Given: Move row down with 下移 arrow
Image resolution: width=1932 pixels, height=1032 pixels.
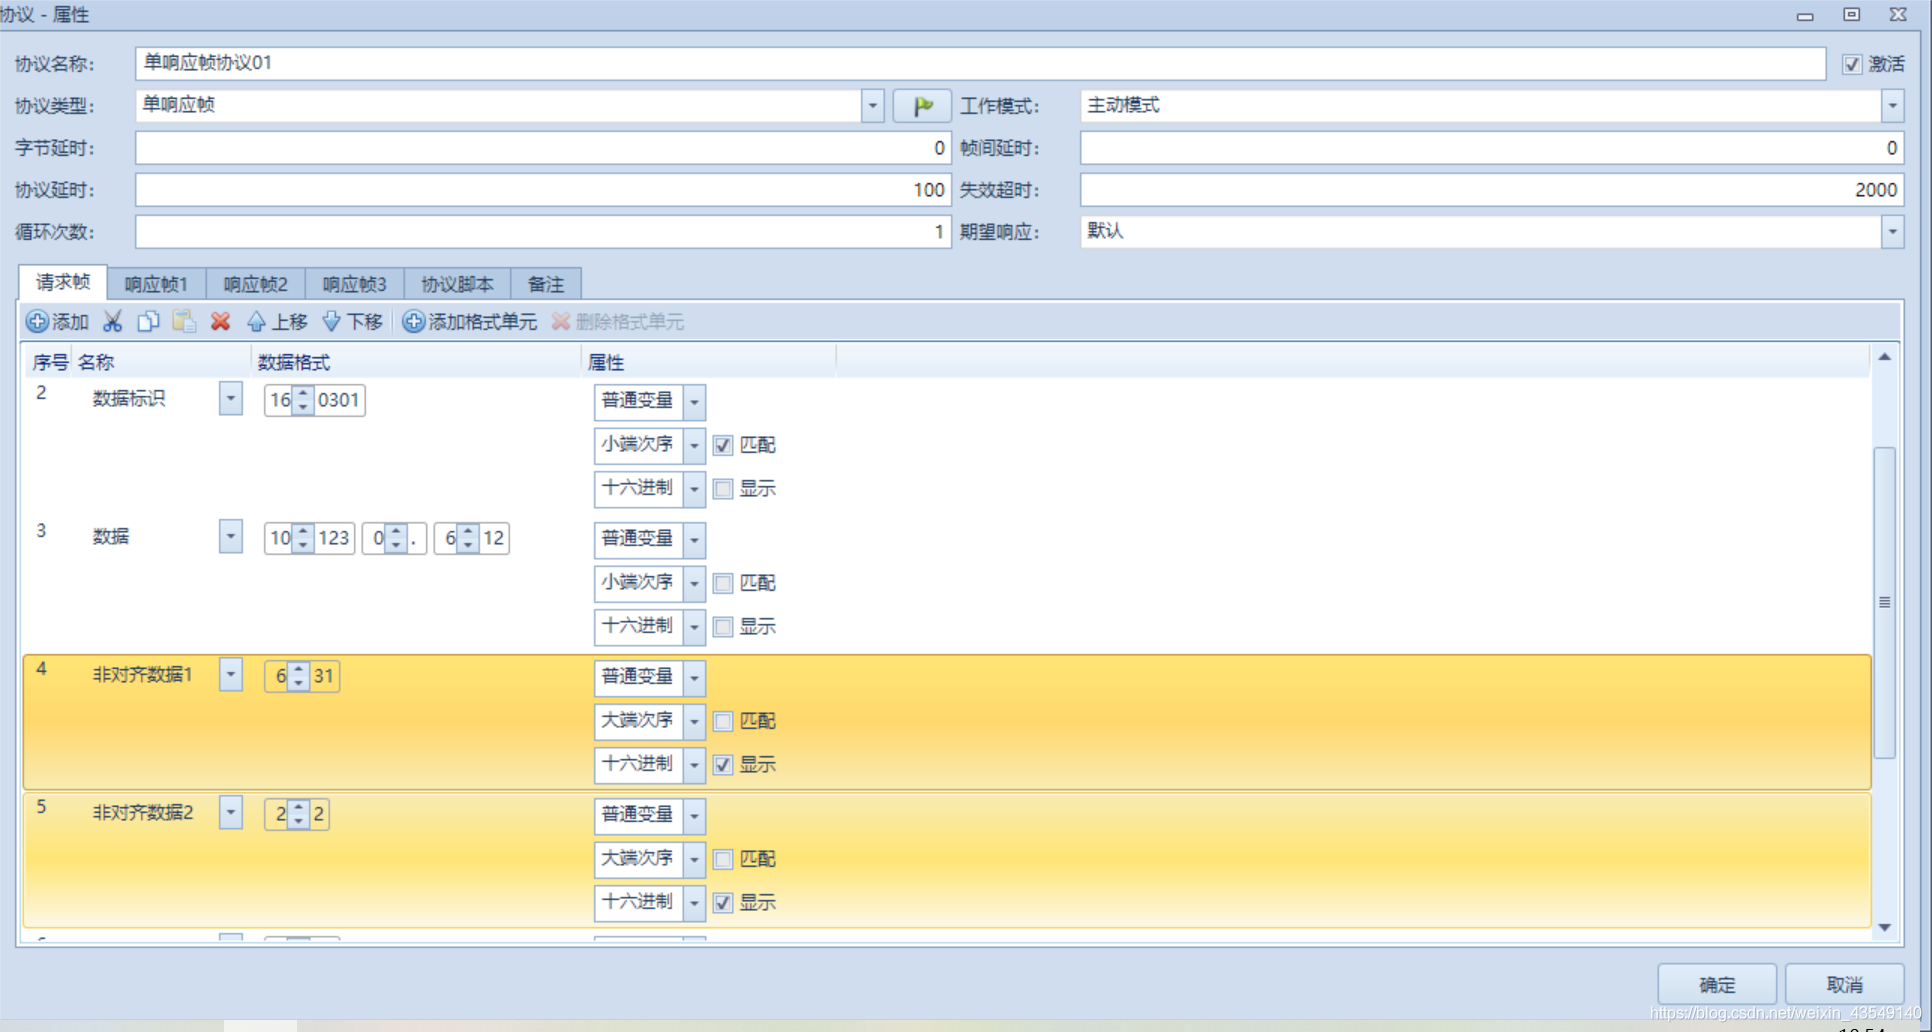Looking at the screenshot, I should [352, 322].
